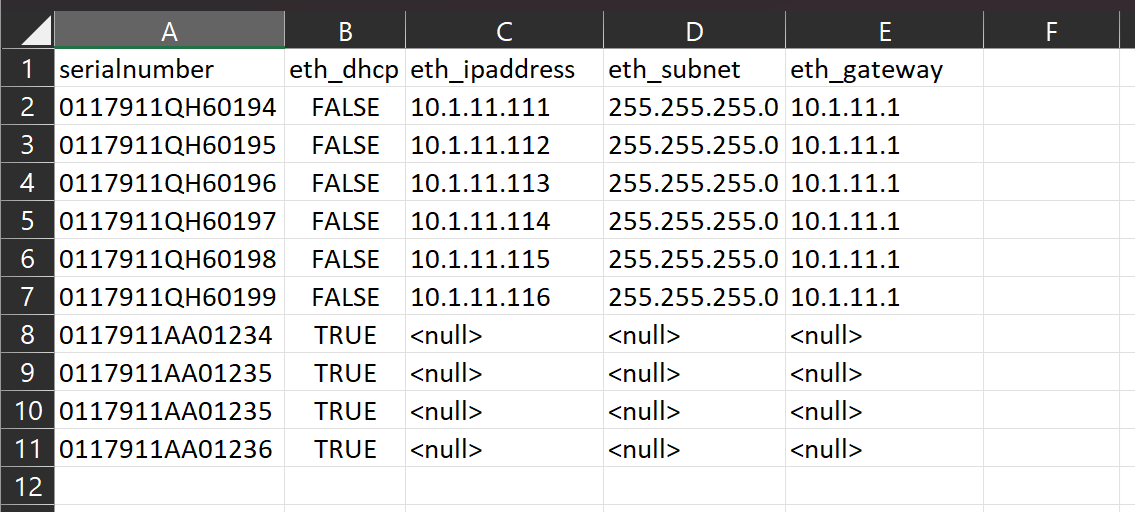Click the eth_dhcp header cell

[345, 69]
